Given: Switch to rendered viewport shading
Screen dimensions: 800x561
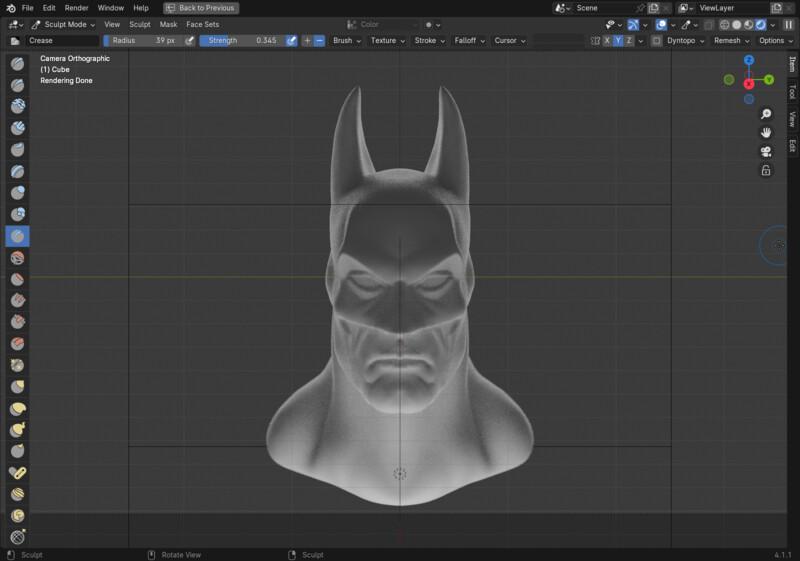Looking at the screenshot, I should pyautogui.click(x=761, y=24).
